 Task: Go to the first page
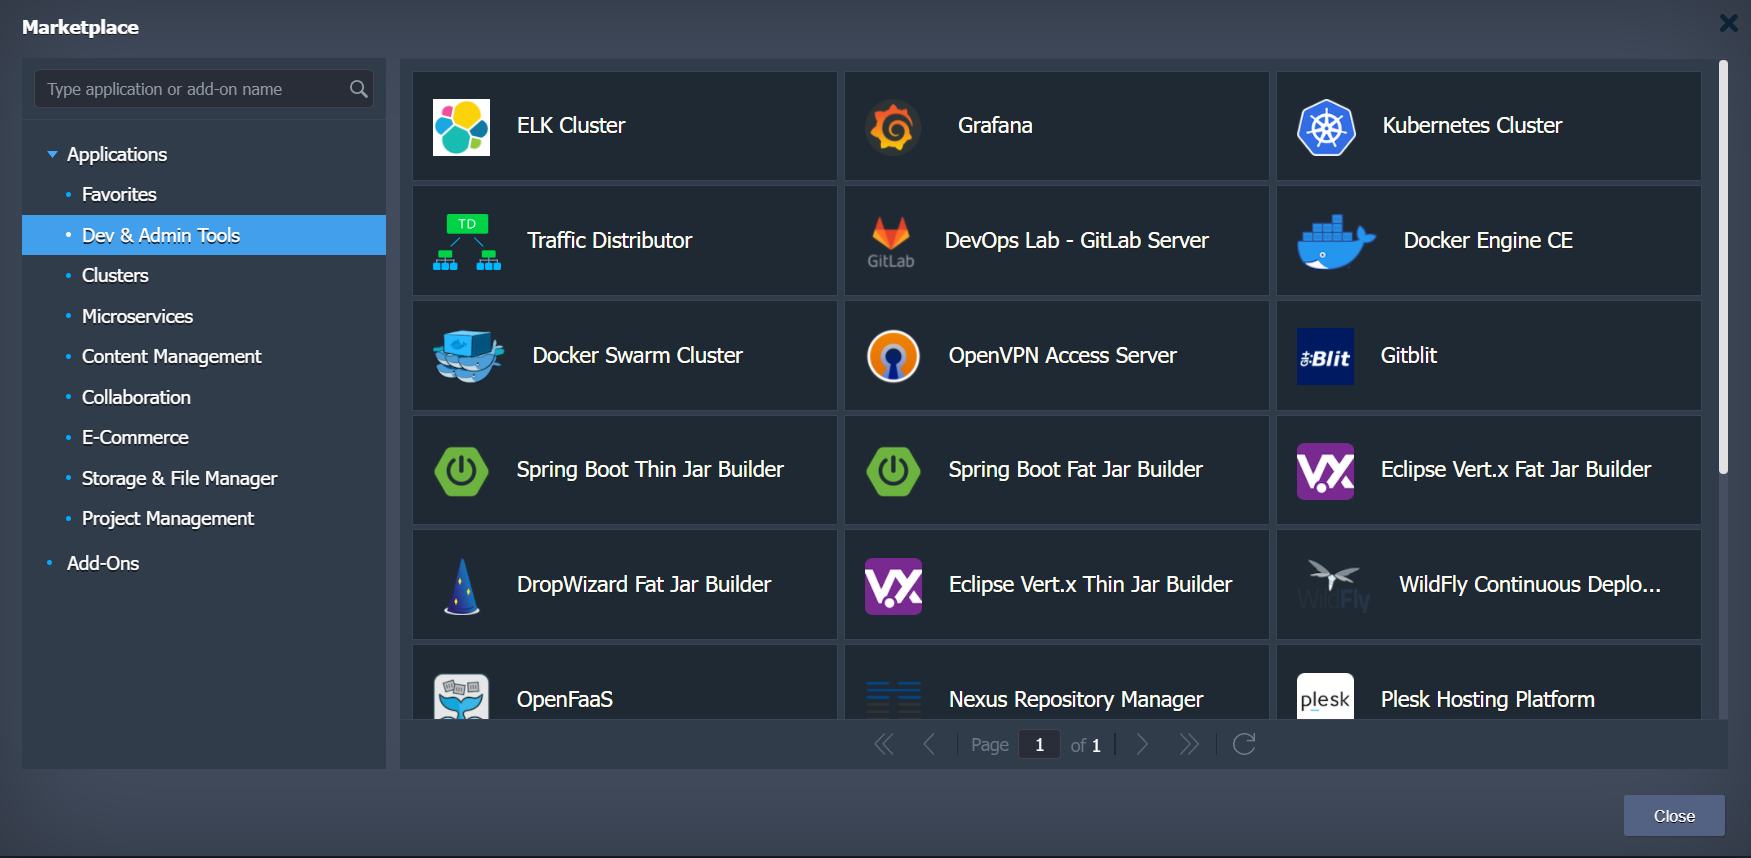pyautogui.click(x=883, y=744)
